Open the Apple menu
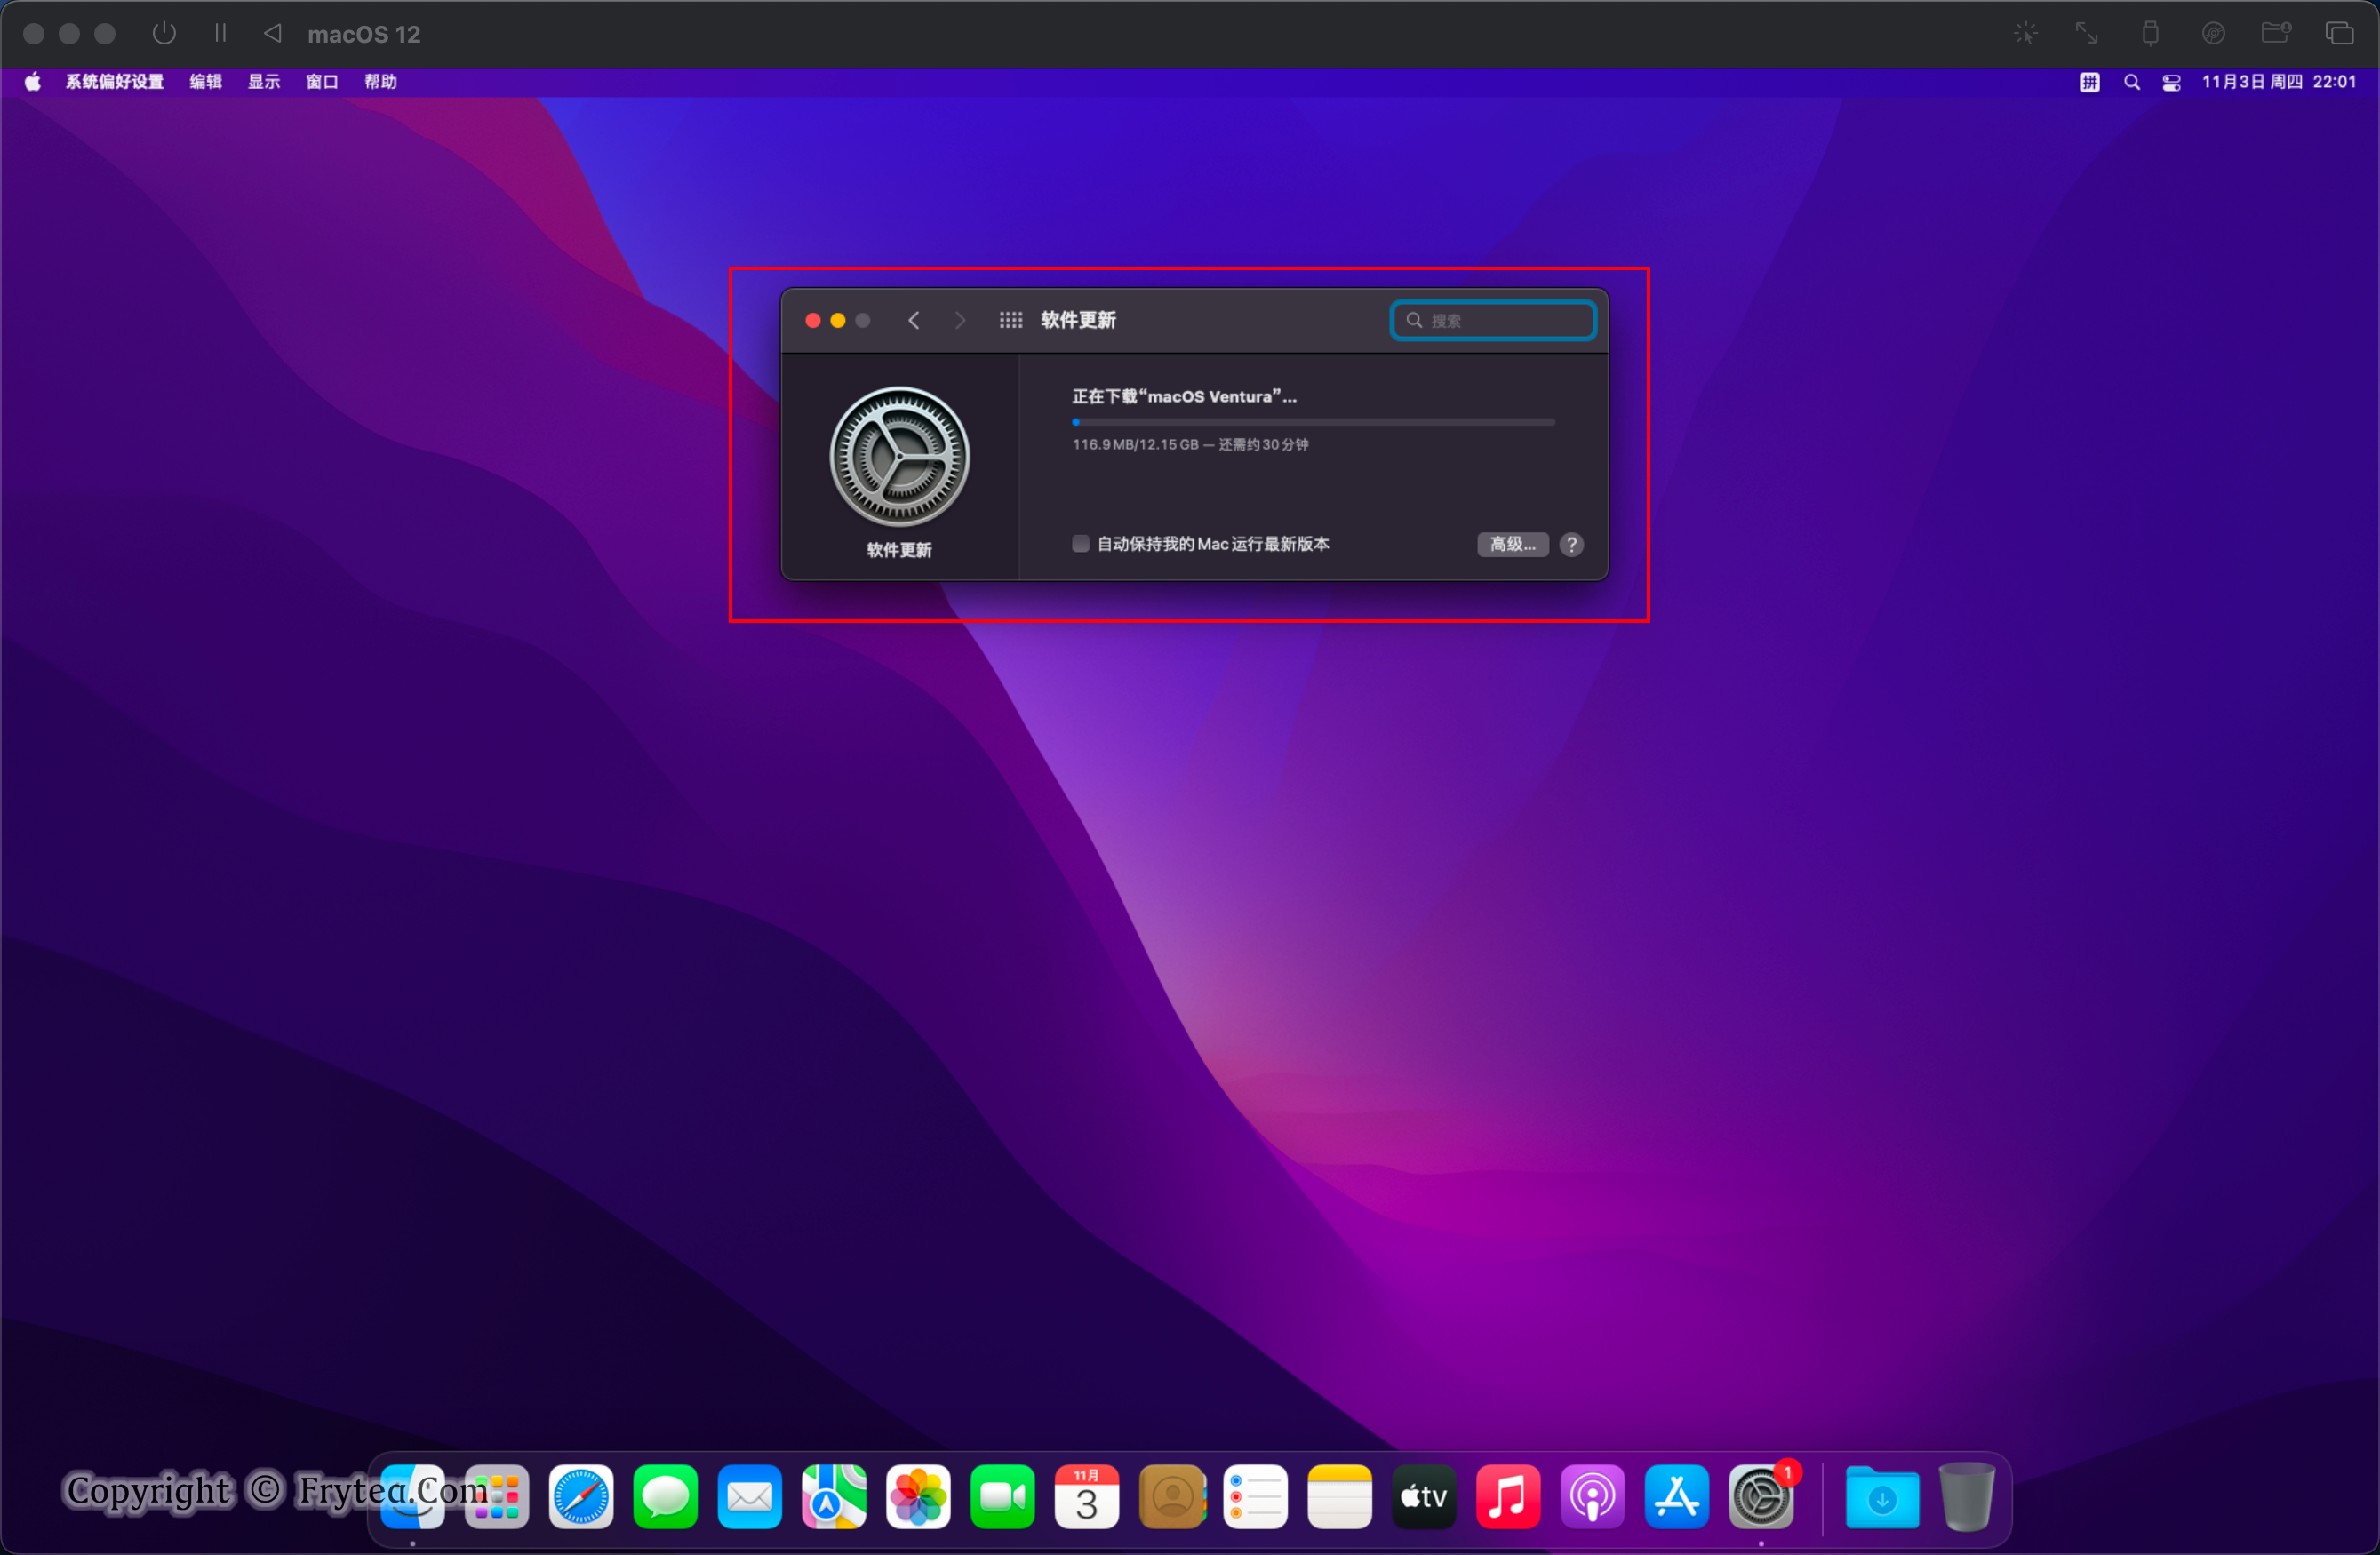The width and height of the screenshot is (2380, 1555). tap(33, 82)
